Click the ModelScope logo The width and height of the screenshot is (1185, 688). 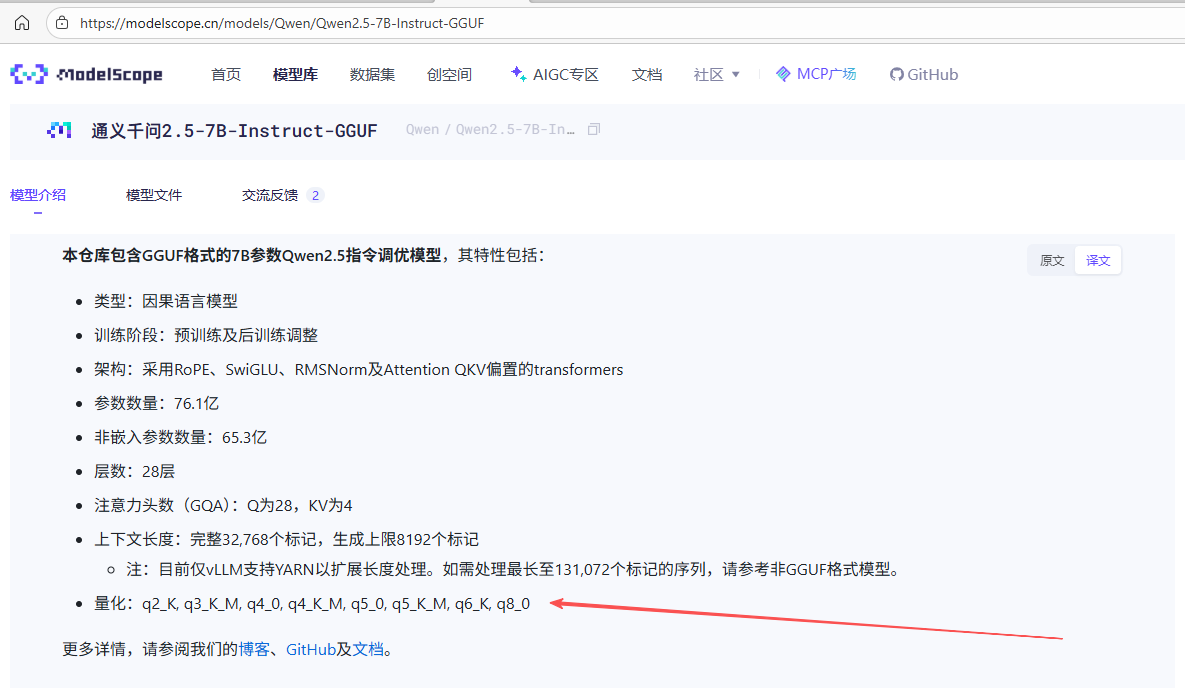click(86, 74)
